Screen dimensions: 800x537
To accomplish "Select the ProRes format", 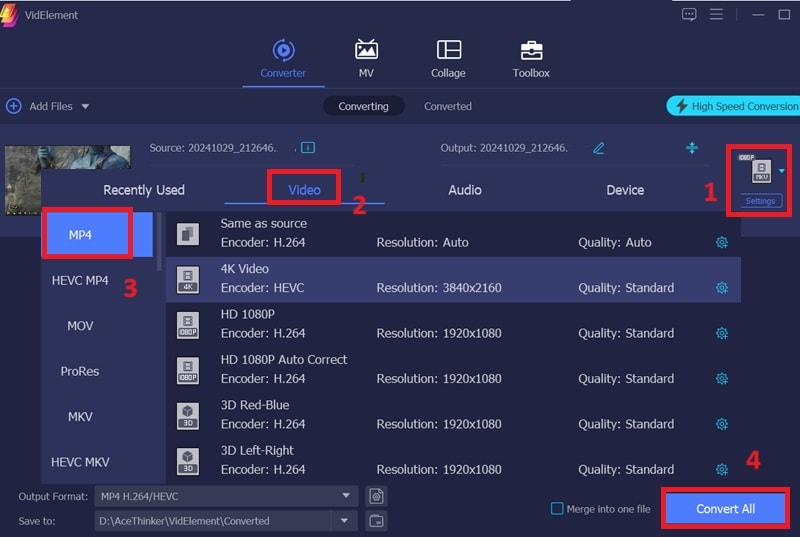I will pyautogui.click(x=80, y=371).
